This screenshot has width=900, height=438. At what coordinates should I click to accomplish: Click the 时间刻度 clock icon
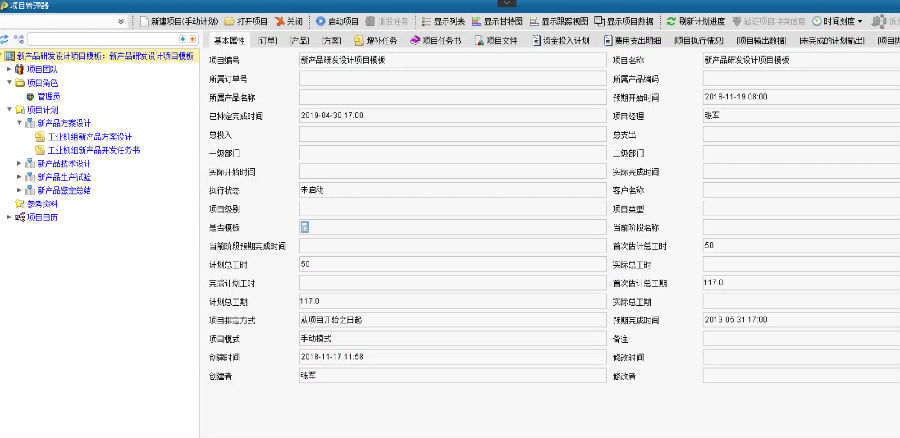click(816, 21)
